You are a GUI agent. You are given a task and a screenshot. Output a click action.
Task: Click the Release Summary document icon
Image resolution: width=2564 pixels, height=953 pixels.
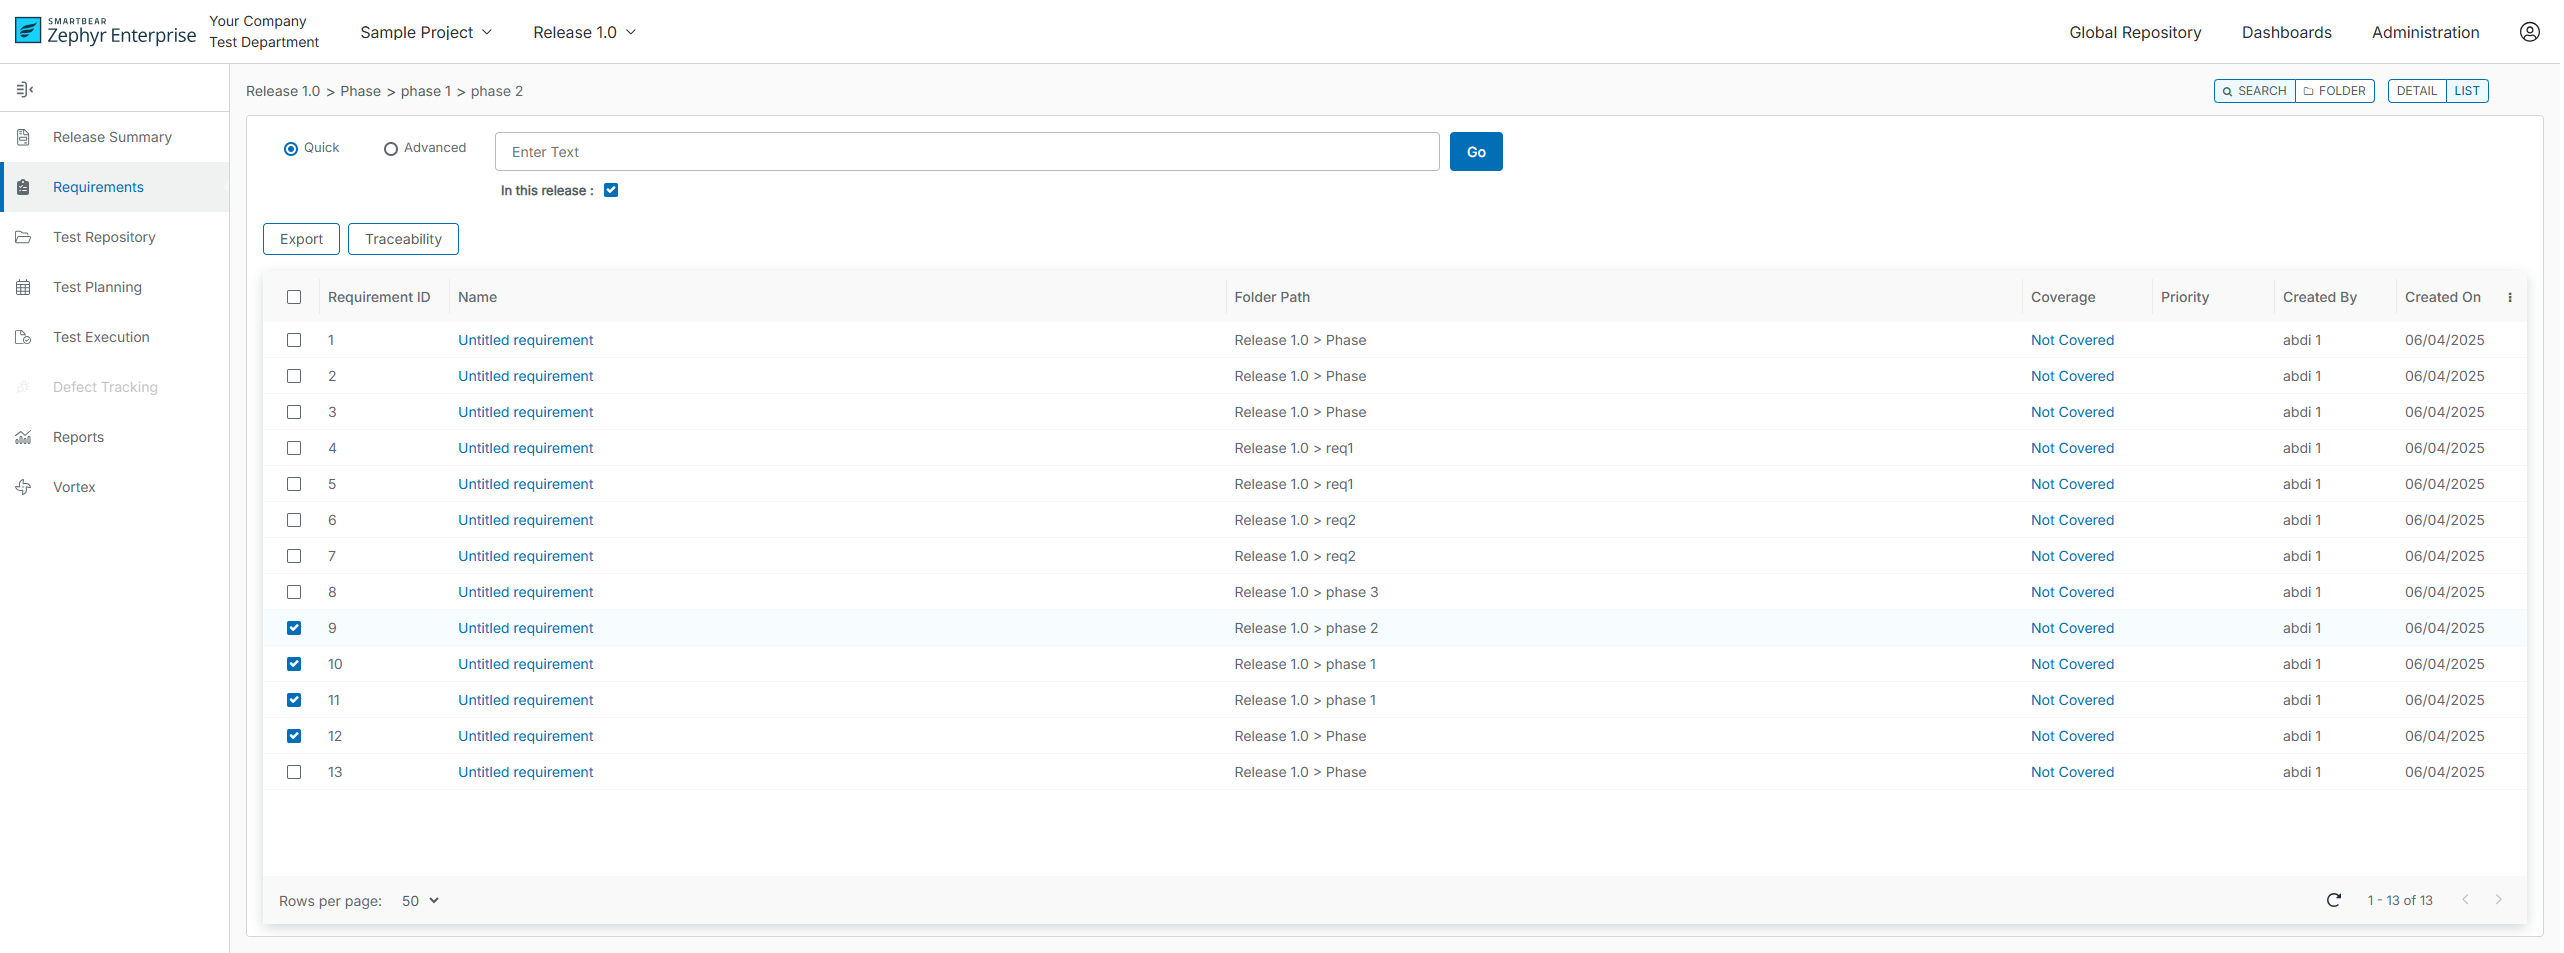[x=24, y=137]
